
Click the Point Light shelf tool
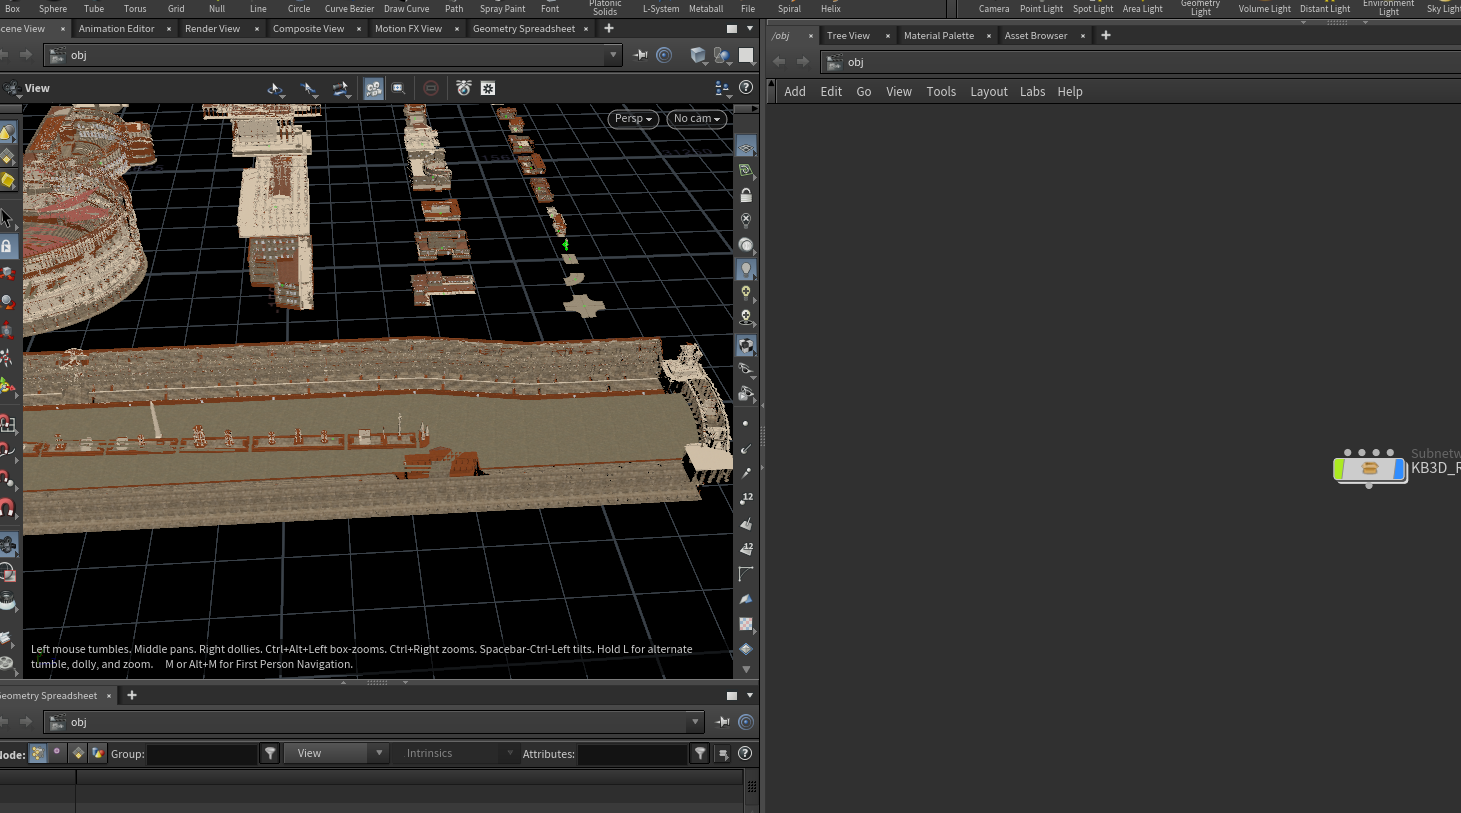[1041, 8]
